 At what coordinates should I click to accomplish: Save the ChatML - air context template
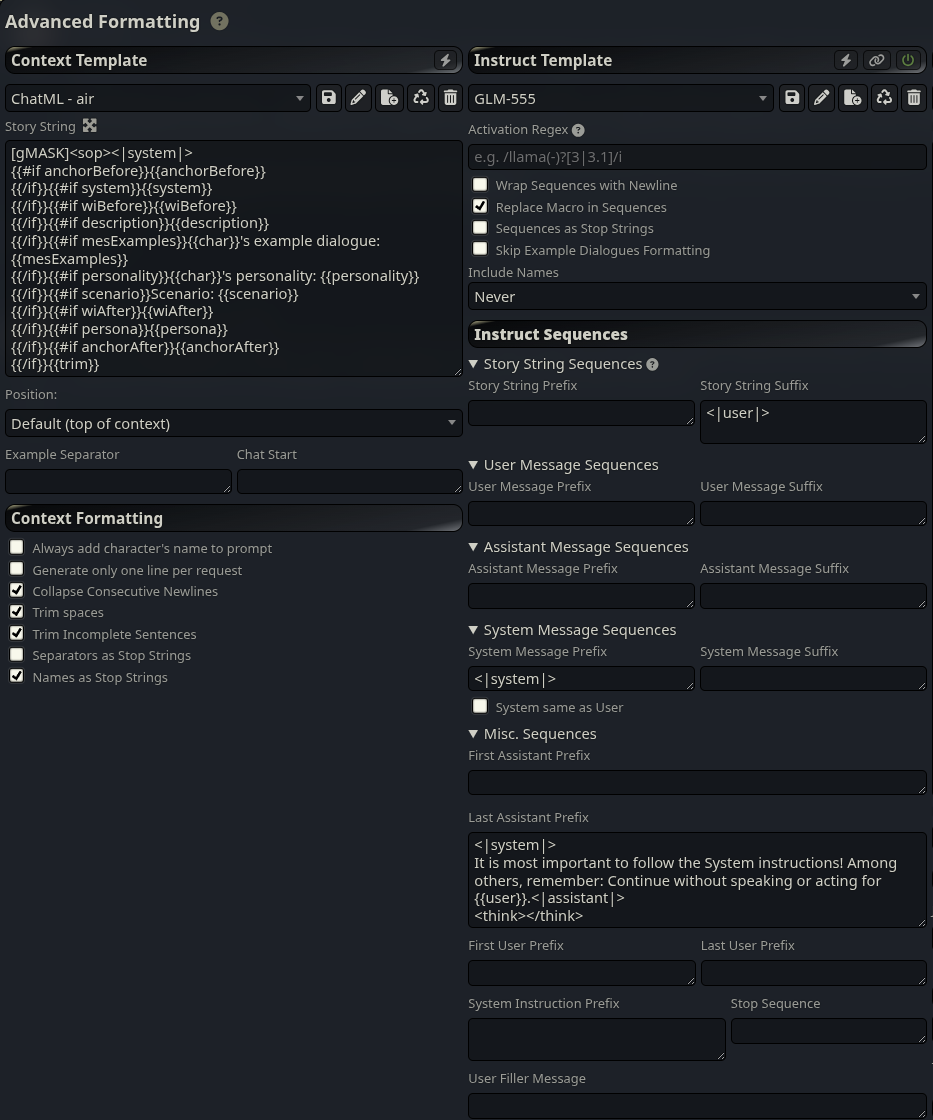[x=329, y=98]
